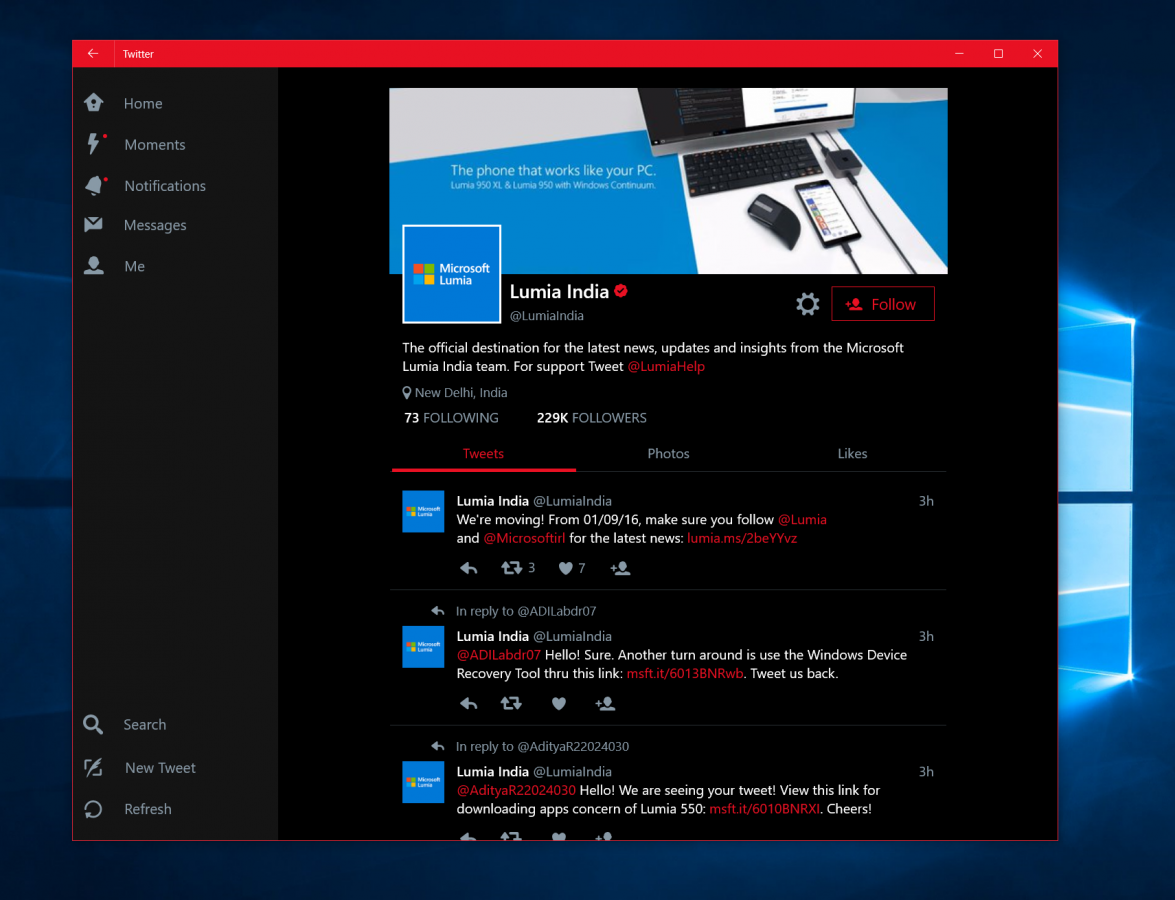Click the New Tweet compose icon
1175x900 pixels.
[x=93, y=767]
